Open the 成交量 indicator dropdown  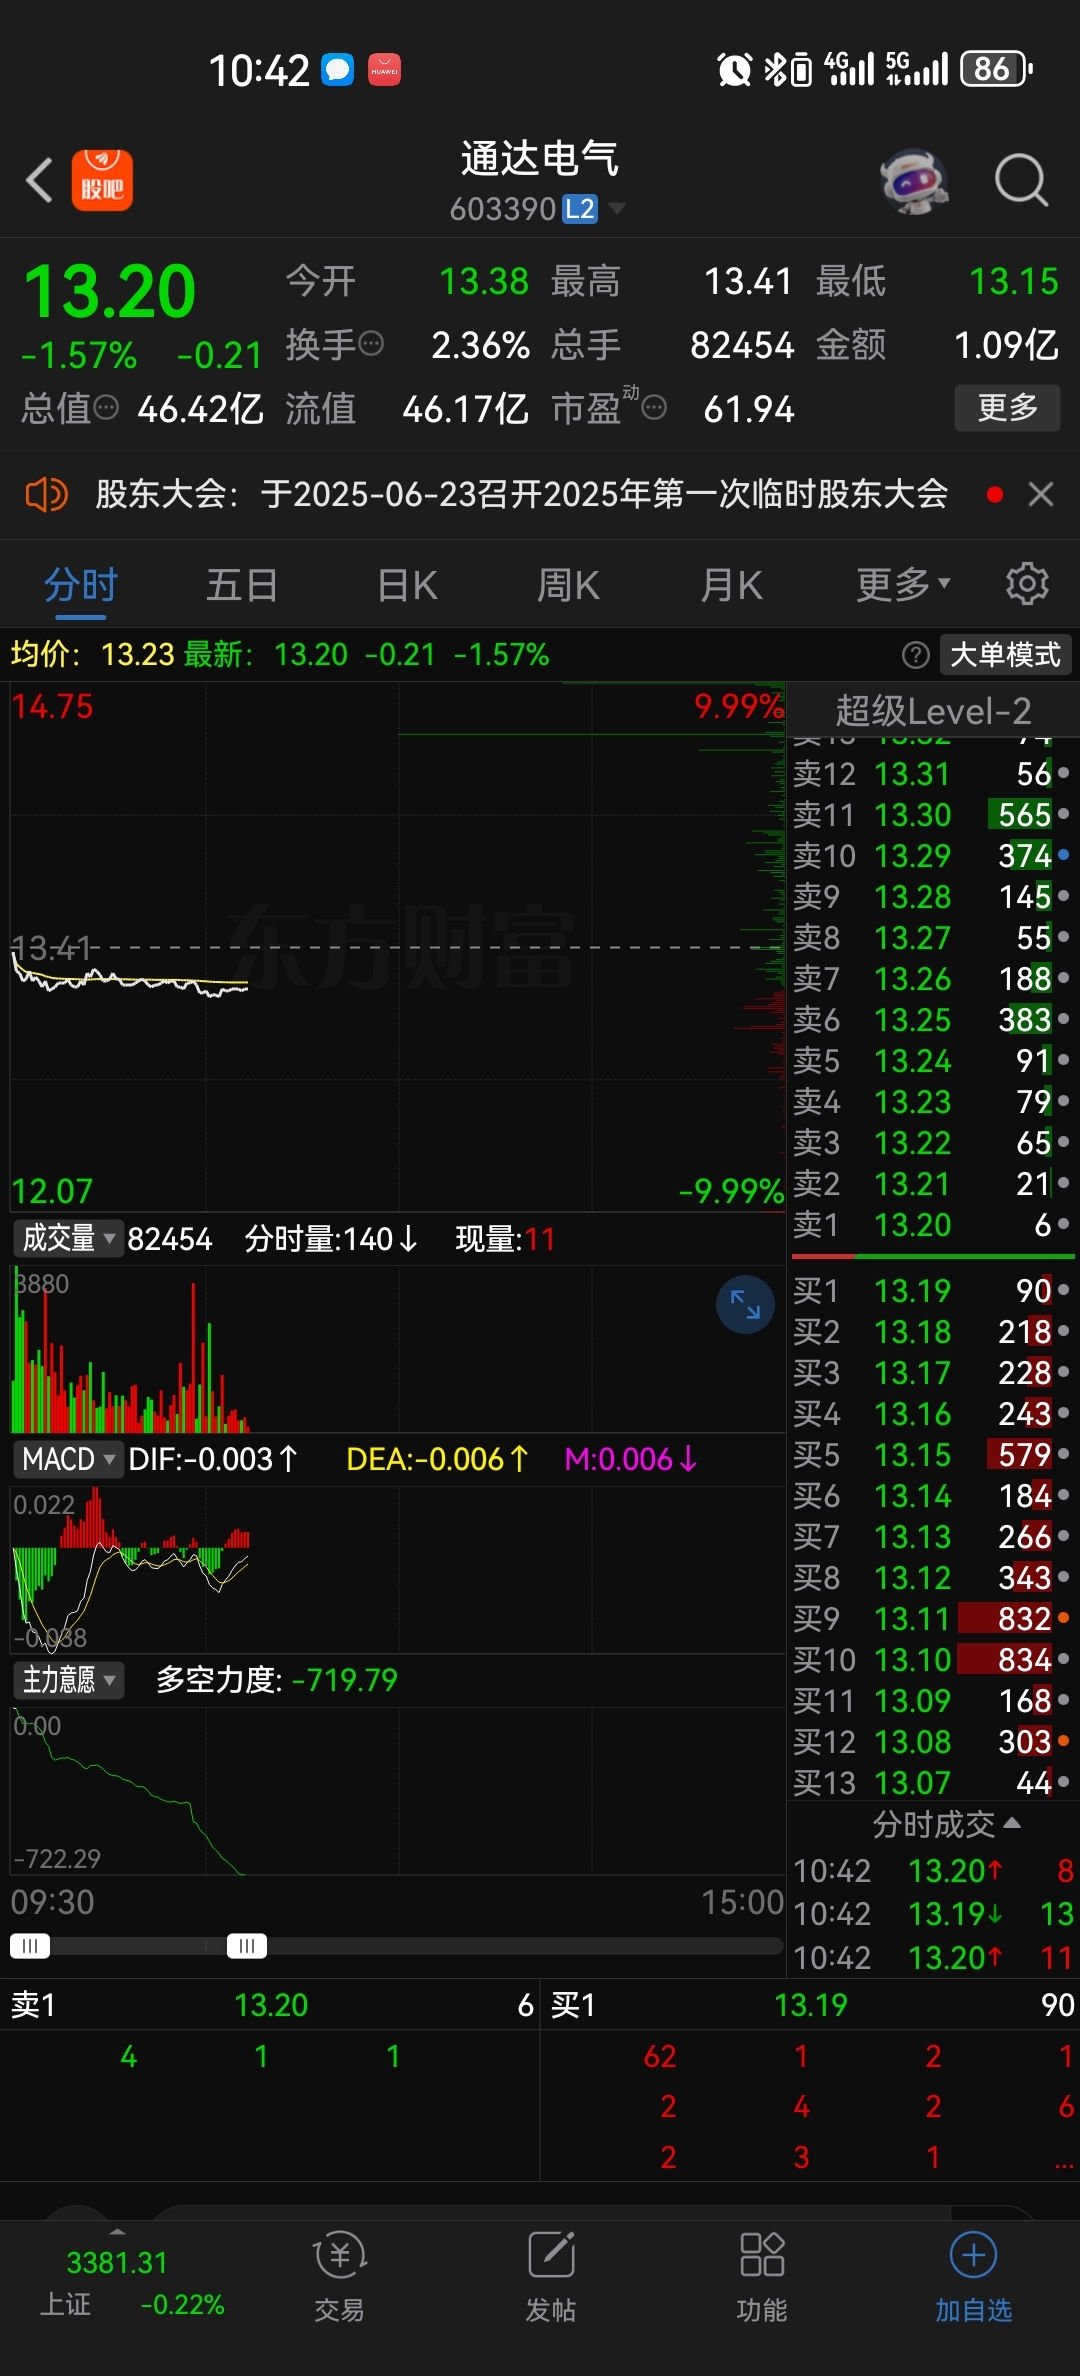(69, 1239)
